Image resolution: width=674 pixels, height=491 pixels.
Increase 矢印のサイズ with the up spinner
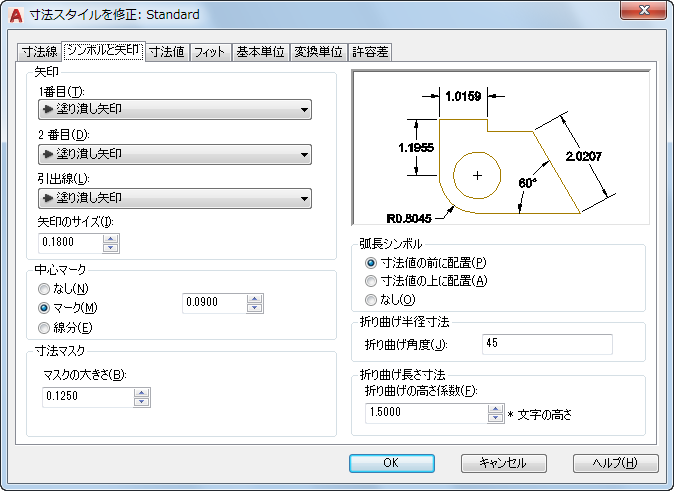(111, 239)
